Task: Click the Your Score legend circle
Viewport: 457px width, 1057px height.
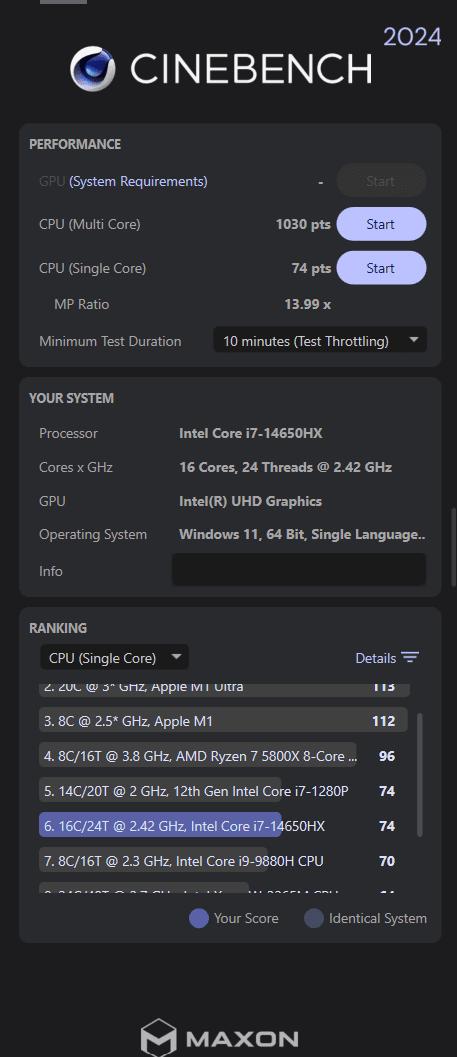Action: point(199,918)
